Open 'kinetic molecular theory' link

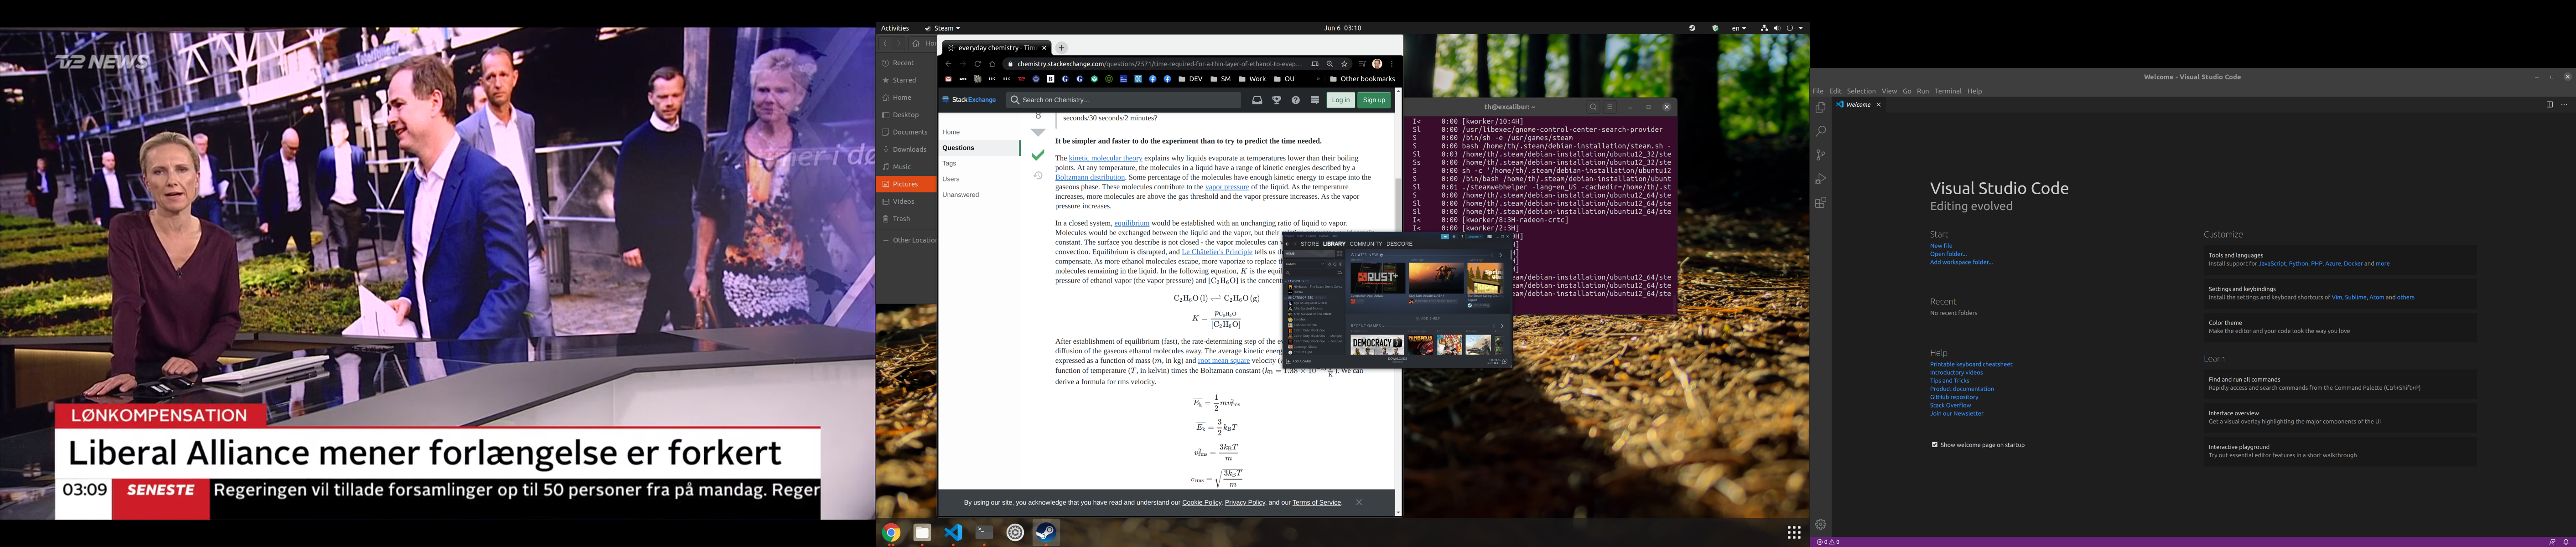pyautogui.click(x=1105, y=158)
